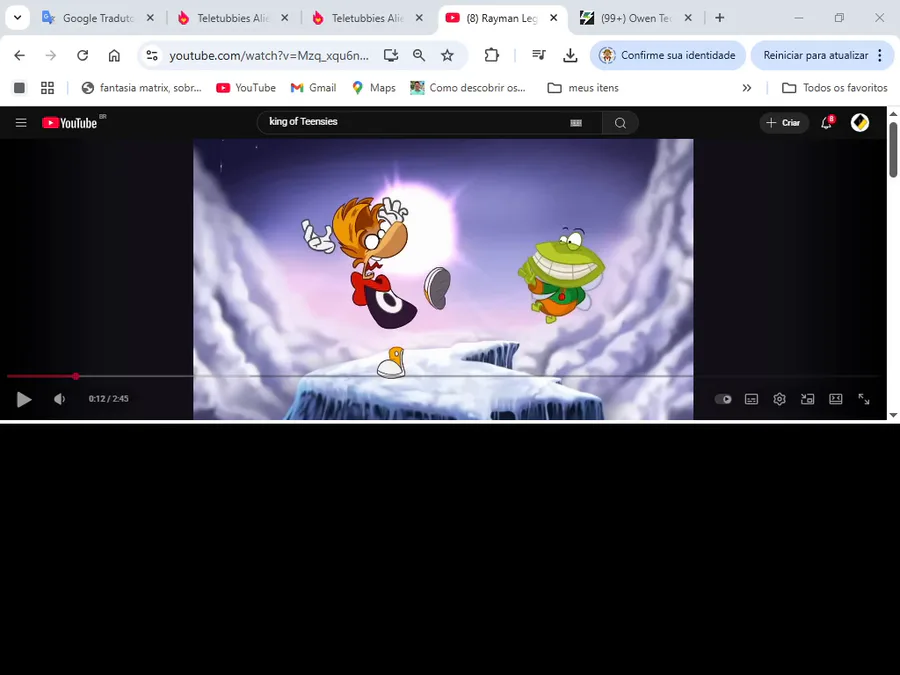Open the browser home page
The height and width of the screenshot is (675, 900).
point(114,55)
